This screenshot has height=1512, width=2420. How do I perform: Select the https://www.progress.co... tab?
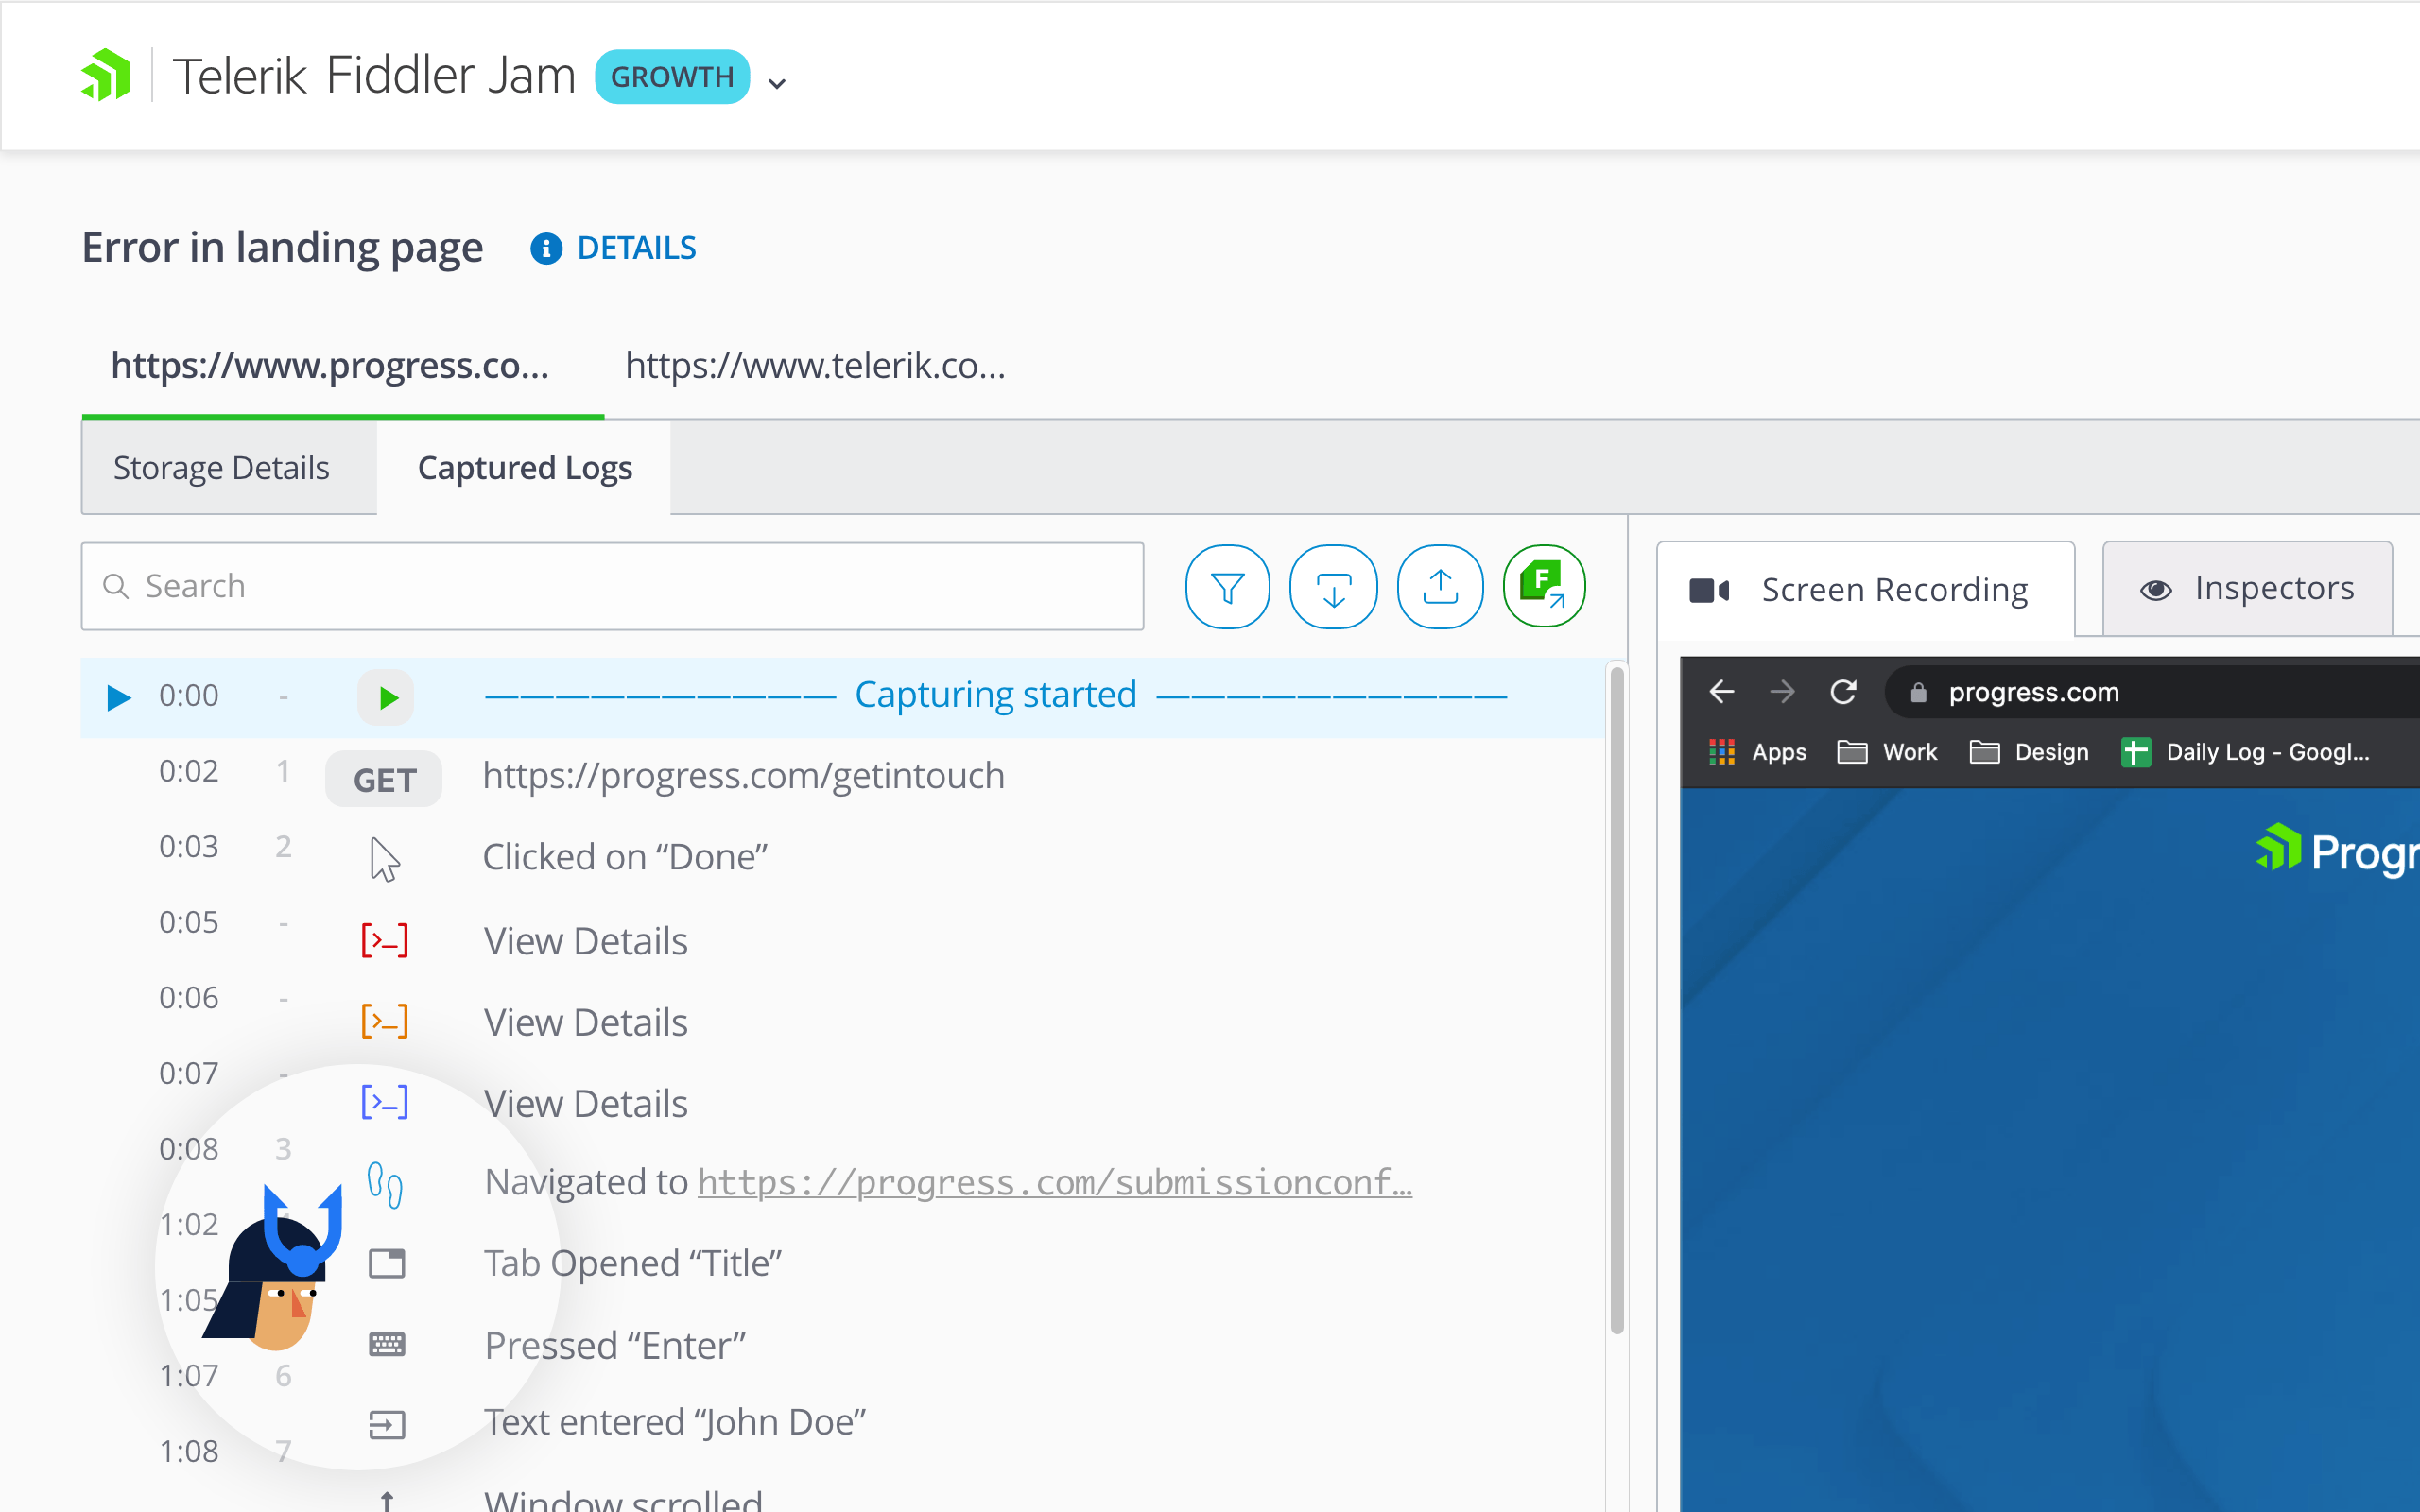(330, 366)
